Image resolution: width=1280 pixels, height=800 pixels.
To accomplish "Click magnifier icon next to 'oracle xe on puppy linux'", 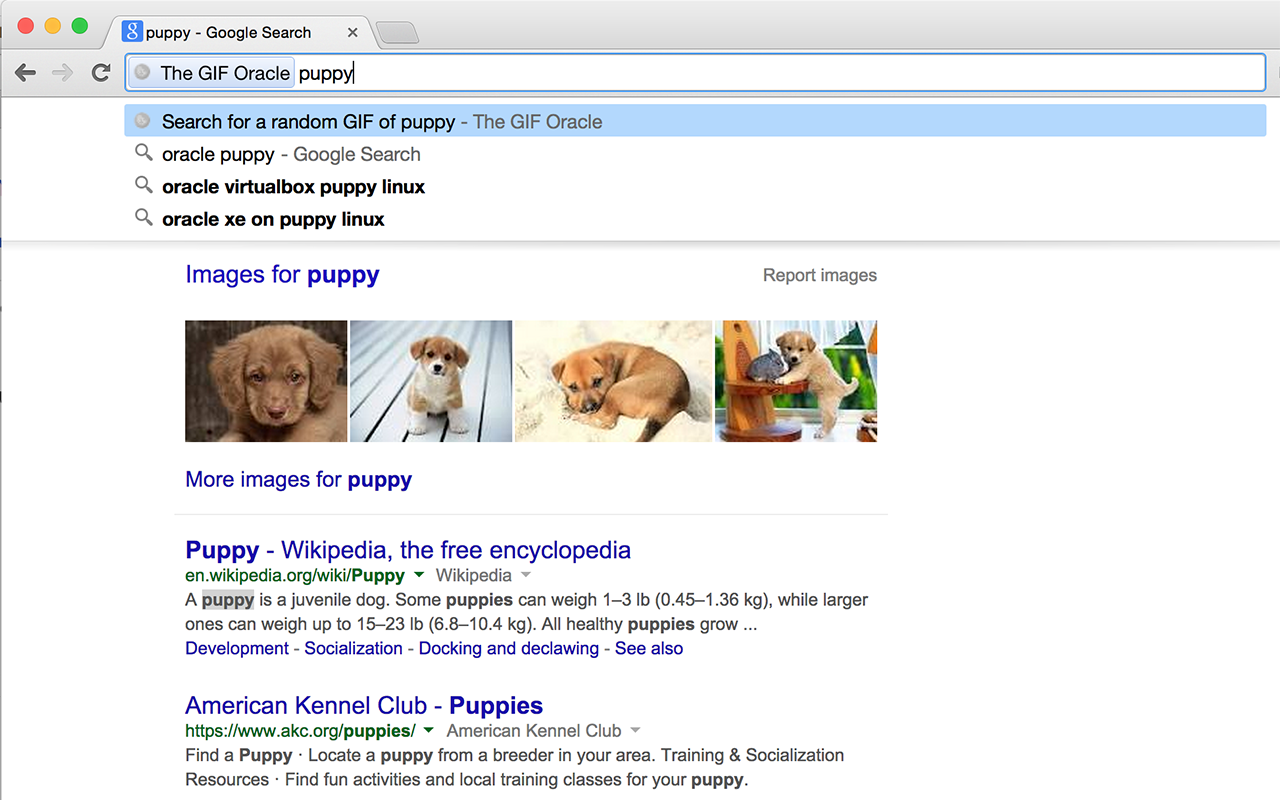I will [144, 217].
